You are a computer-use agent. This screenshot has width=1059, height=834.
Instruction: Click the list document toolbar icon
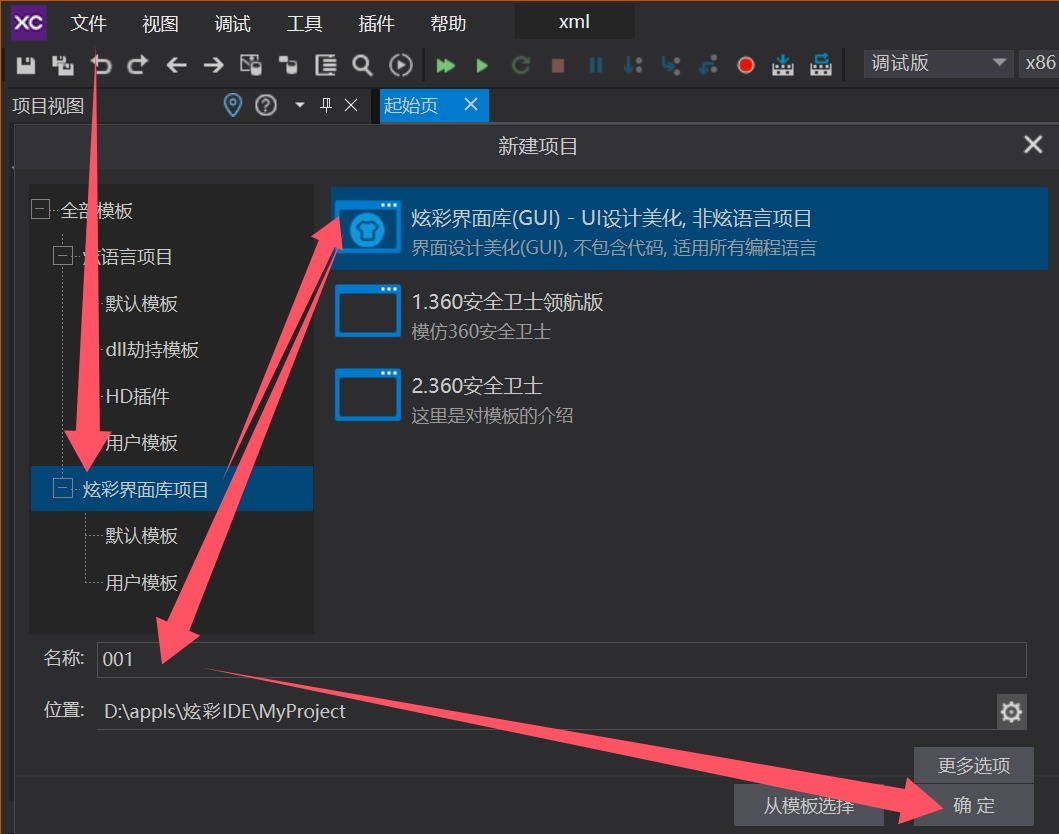tap(326, 66)
